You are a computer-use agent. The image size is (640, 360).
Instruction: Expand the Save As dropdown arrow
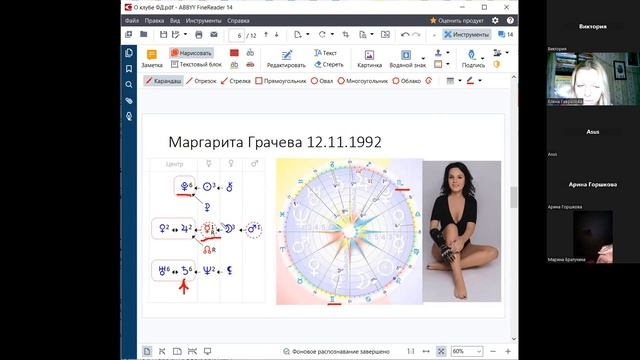pos(185,35)
